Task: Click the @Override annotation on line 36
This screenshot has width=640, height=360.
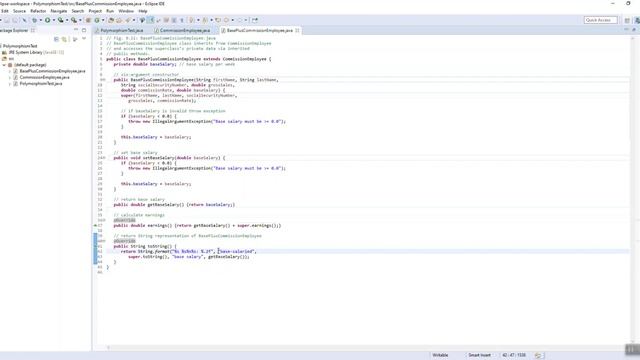Action: click(124, 220)
